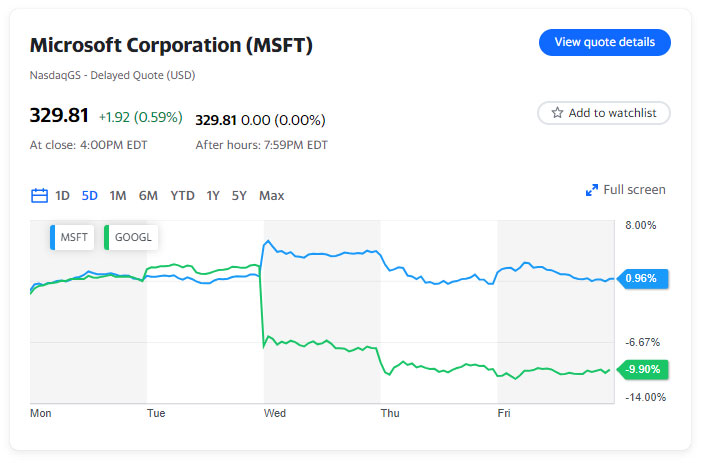Click the Full screen expand arrows icon
Viewport: 705px width, 463px height.
pyautogui.click(x=591, y=190)
